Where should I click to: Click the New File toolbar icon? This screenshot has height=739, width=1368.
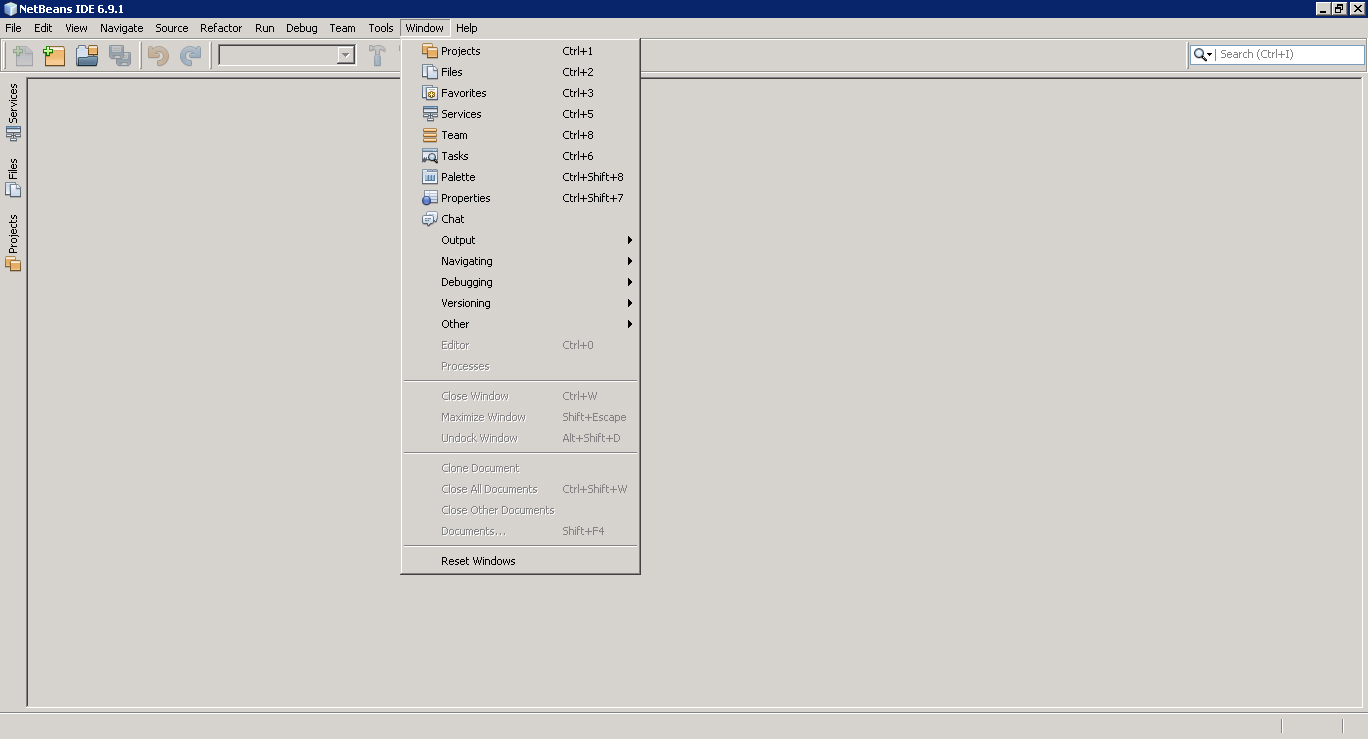tap(22, 55)
